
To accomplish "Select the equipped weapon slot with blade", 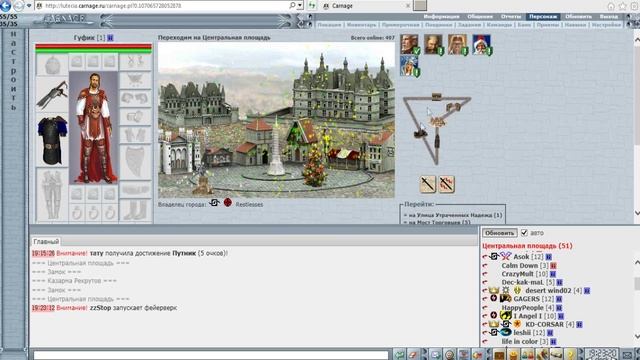I will point(52,95).
